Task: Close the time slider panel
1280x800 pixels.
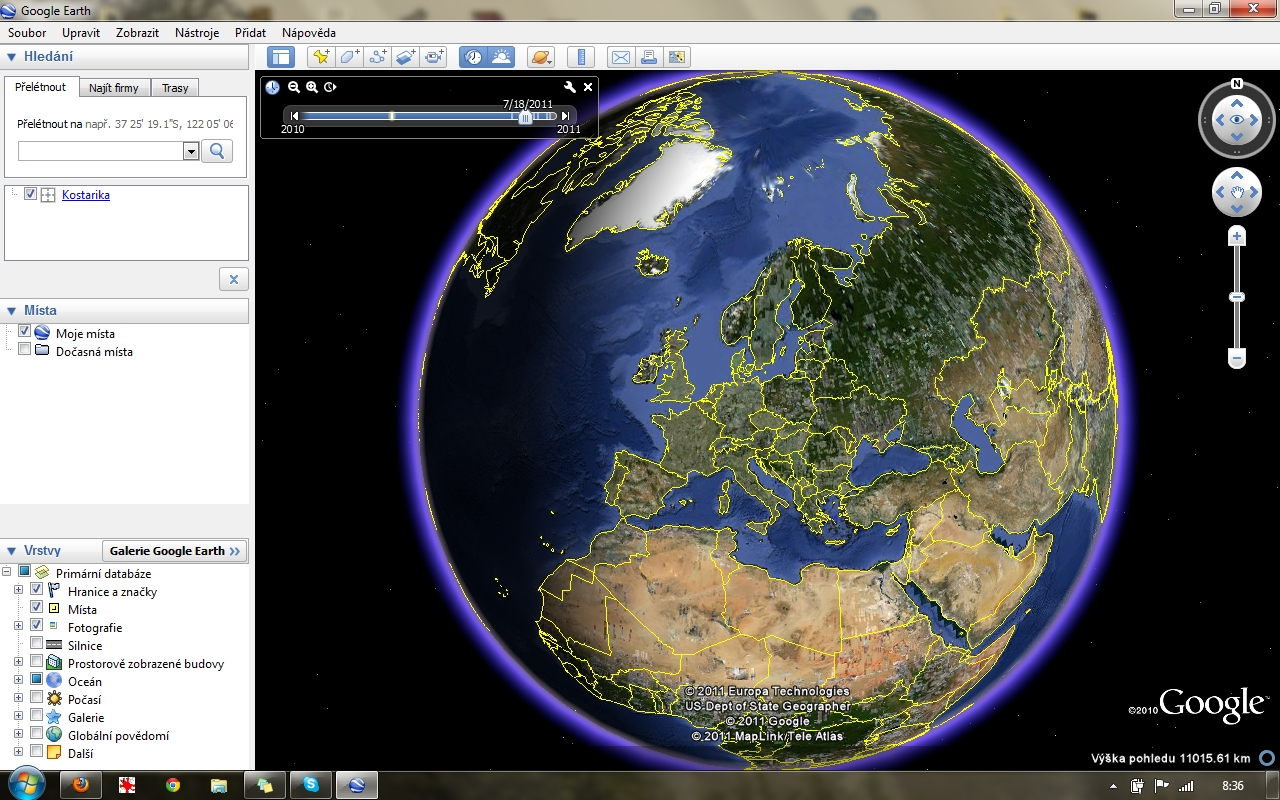Action: click(x=588, y=87)
